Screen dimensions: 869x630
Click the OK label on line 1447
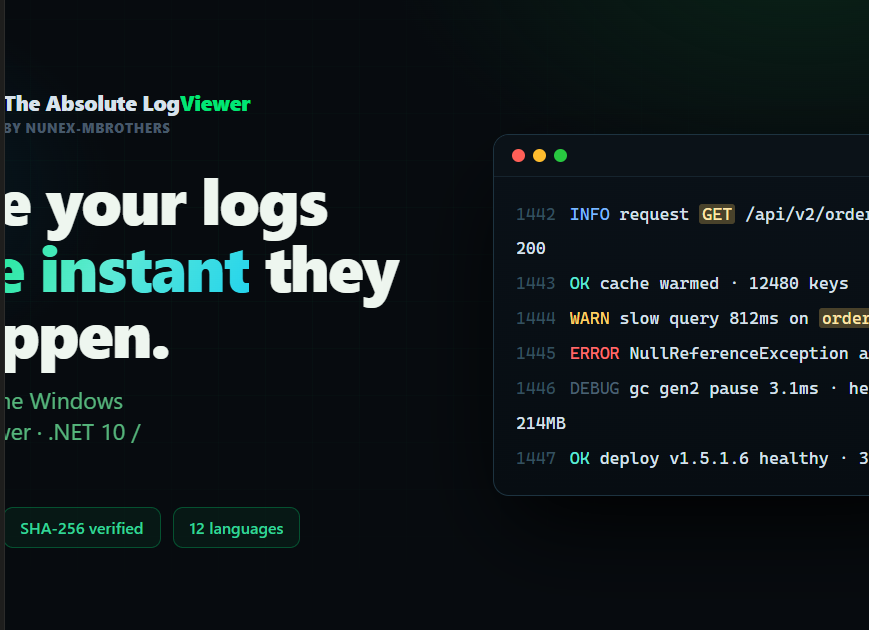click(580, 458)
